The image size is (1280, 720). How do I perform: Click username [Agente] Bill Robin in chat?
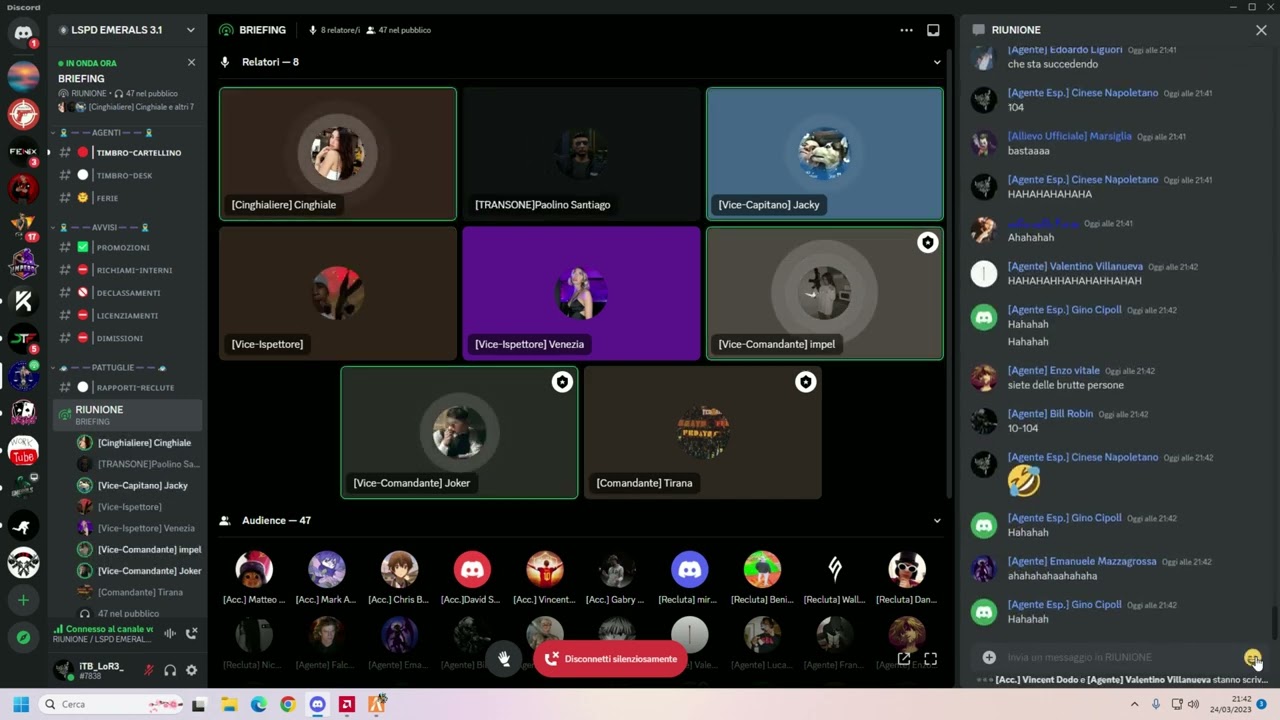[1050, 414]
